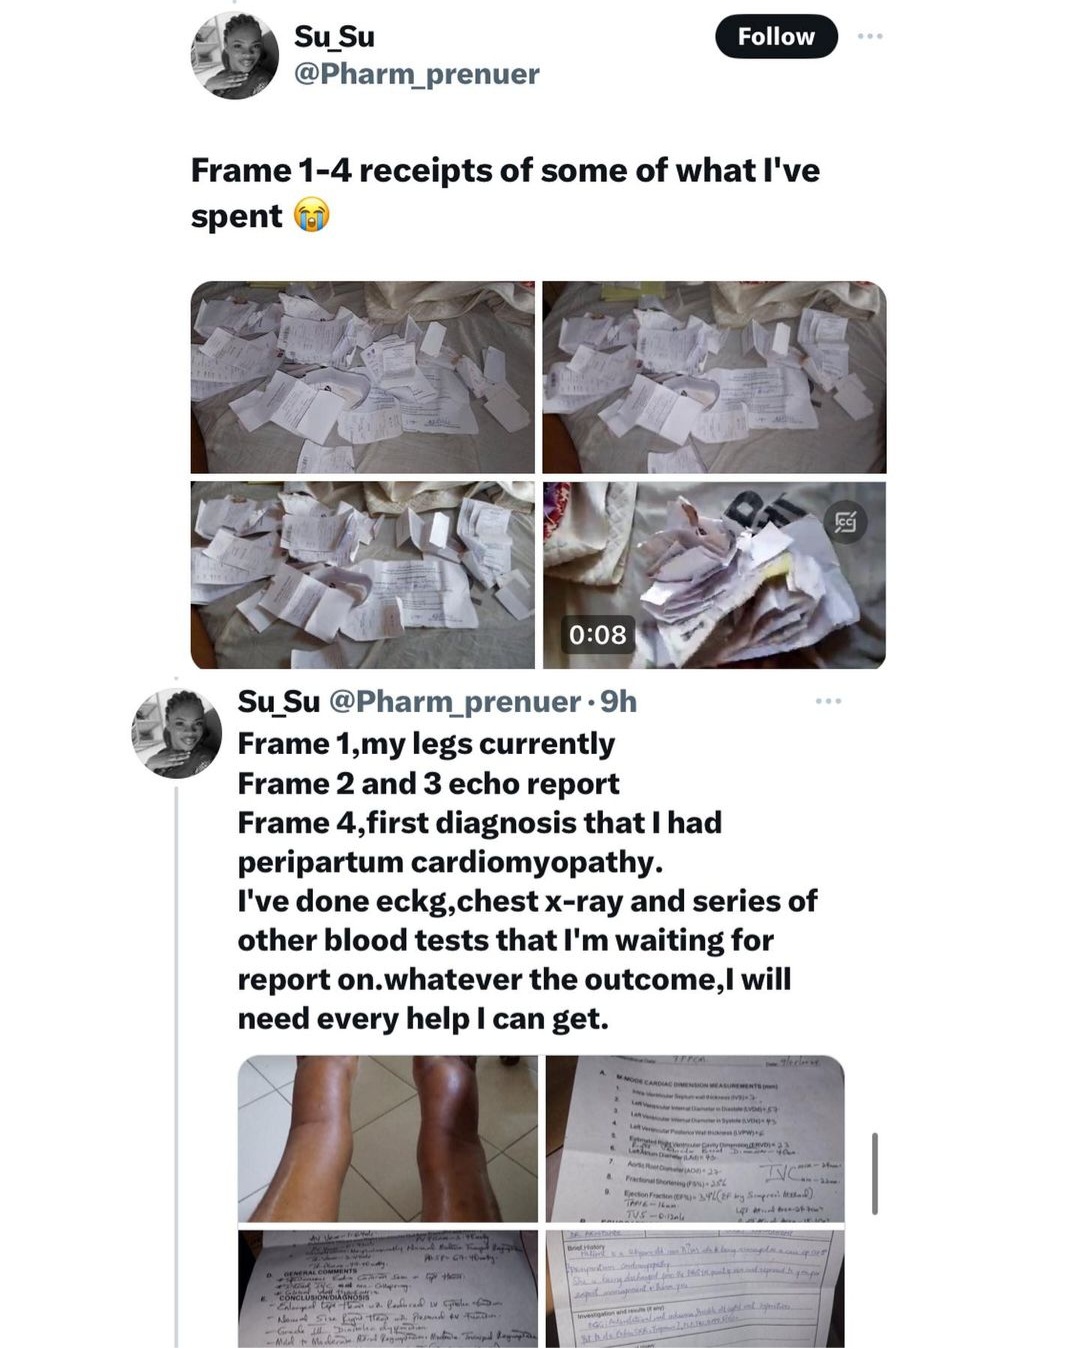1080x1349 pixels.
Task: Play the 0:08 receipts video
Action: point(714,575)
